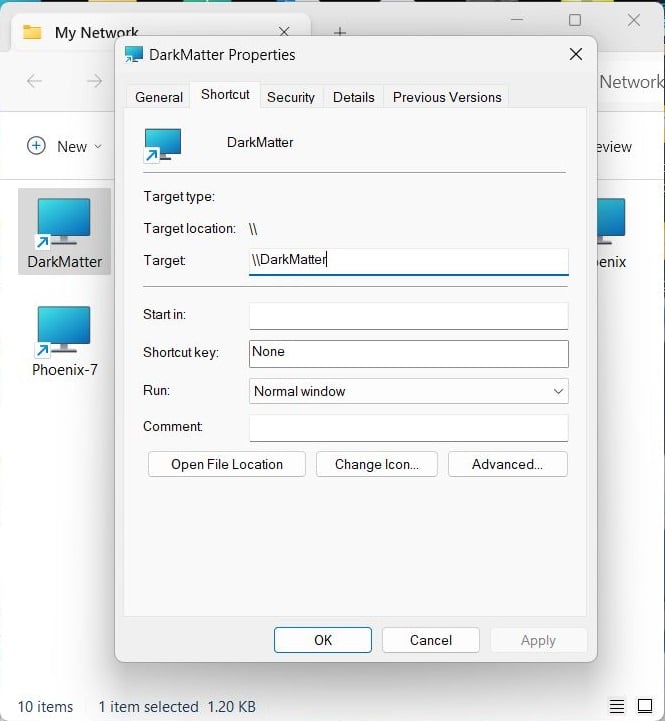Click the Explorer back arrow
The image size is (665, 721).
pyautogui.click(x=34, y=81)
